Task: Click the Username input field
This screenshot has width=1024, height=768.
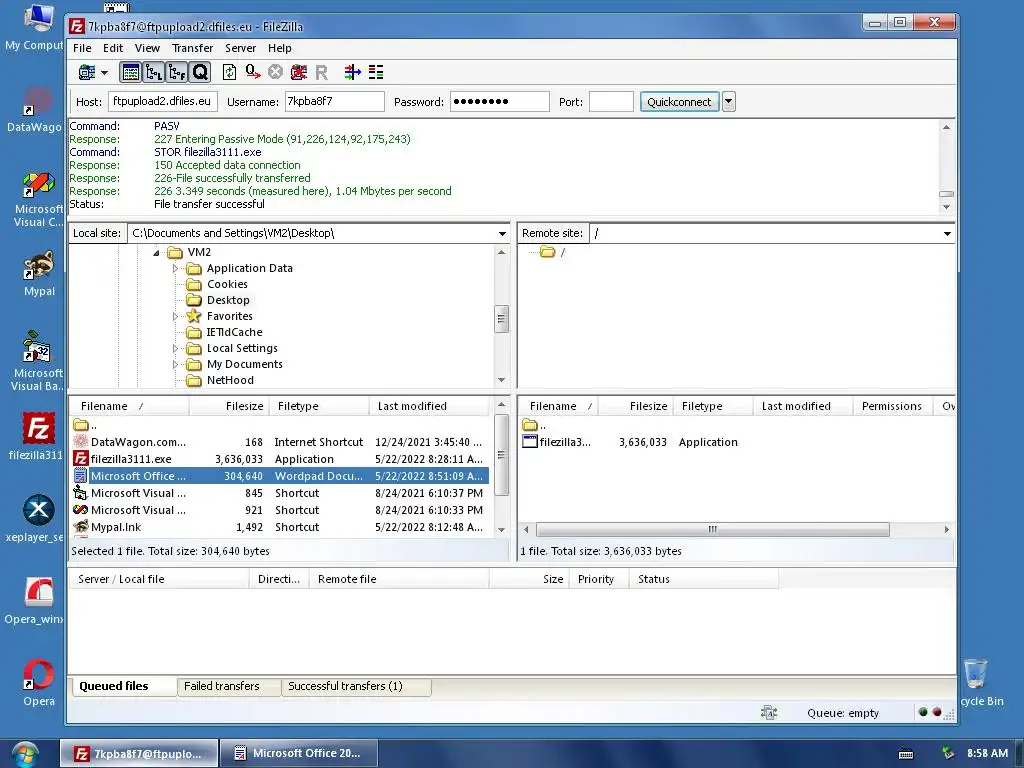Action: pyautogui.click(x=334, y=101)
